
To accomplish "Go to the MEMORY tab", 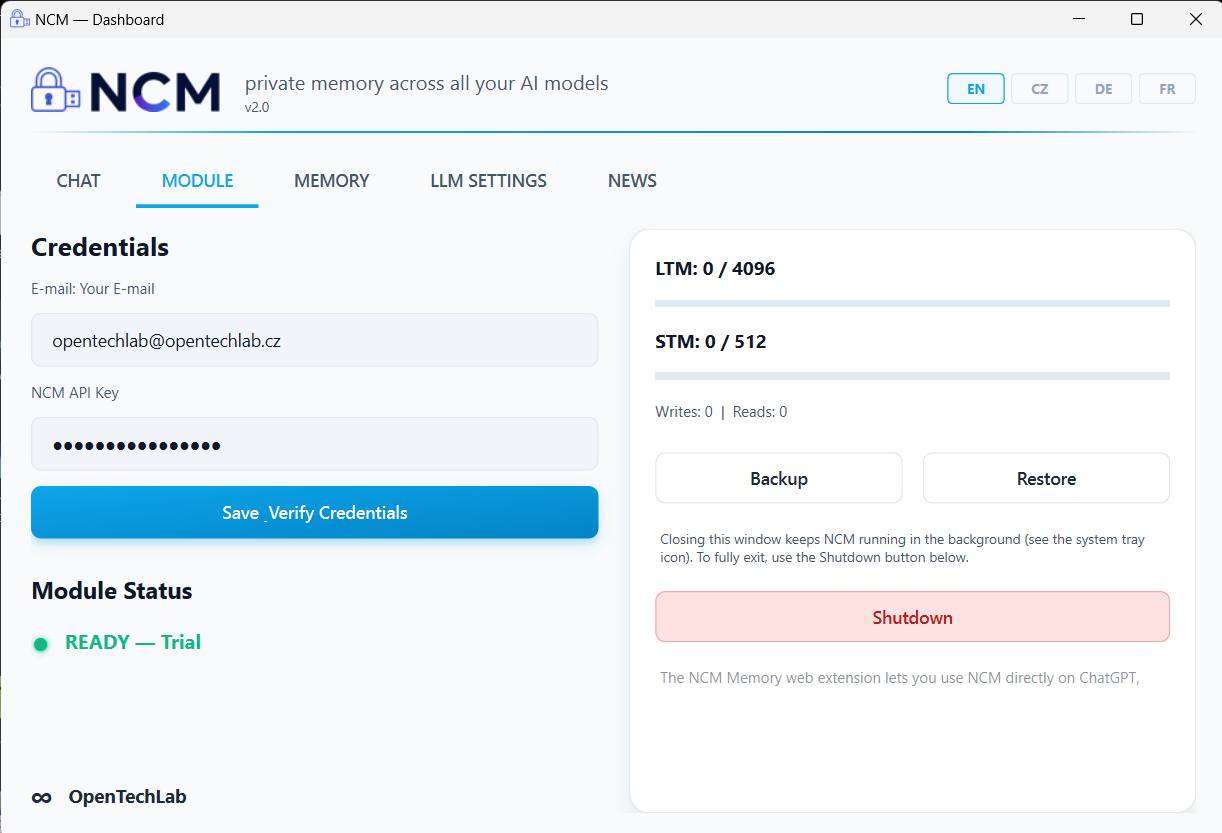I will pos(332,181).
